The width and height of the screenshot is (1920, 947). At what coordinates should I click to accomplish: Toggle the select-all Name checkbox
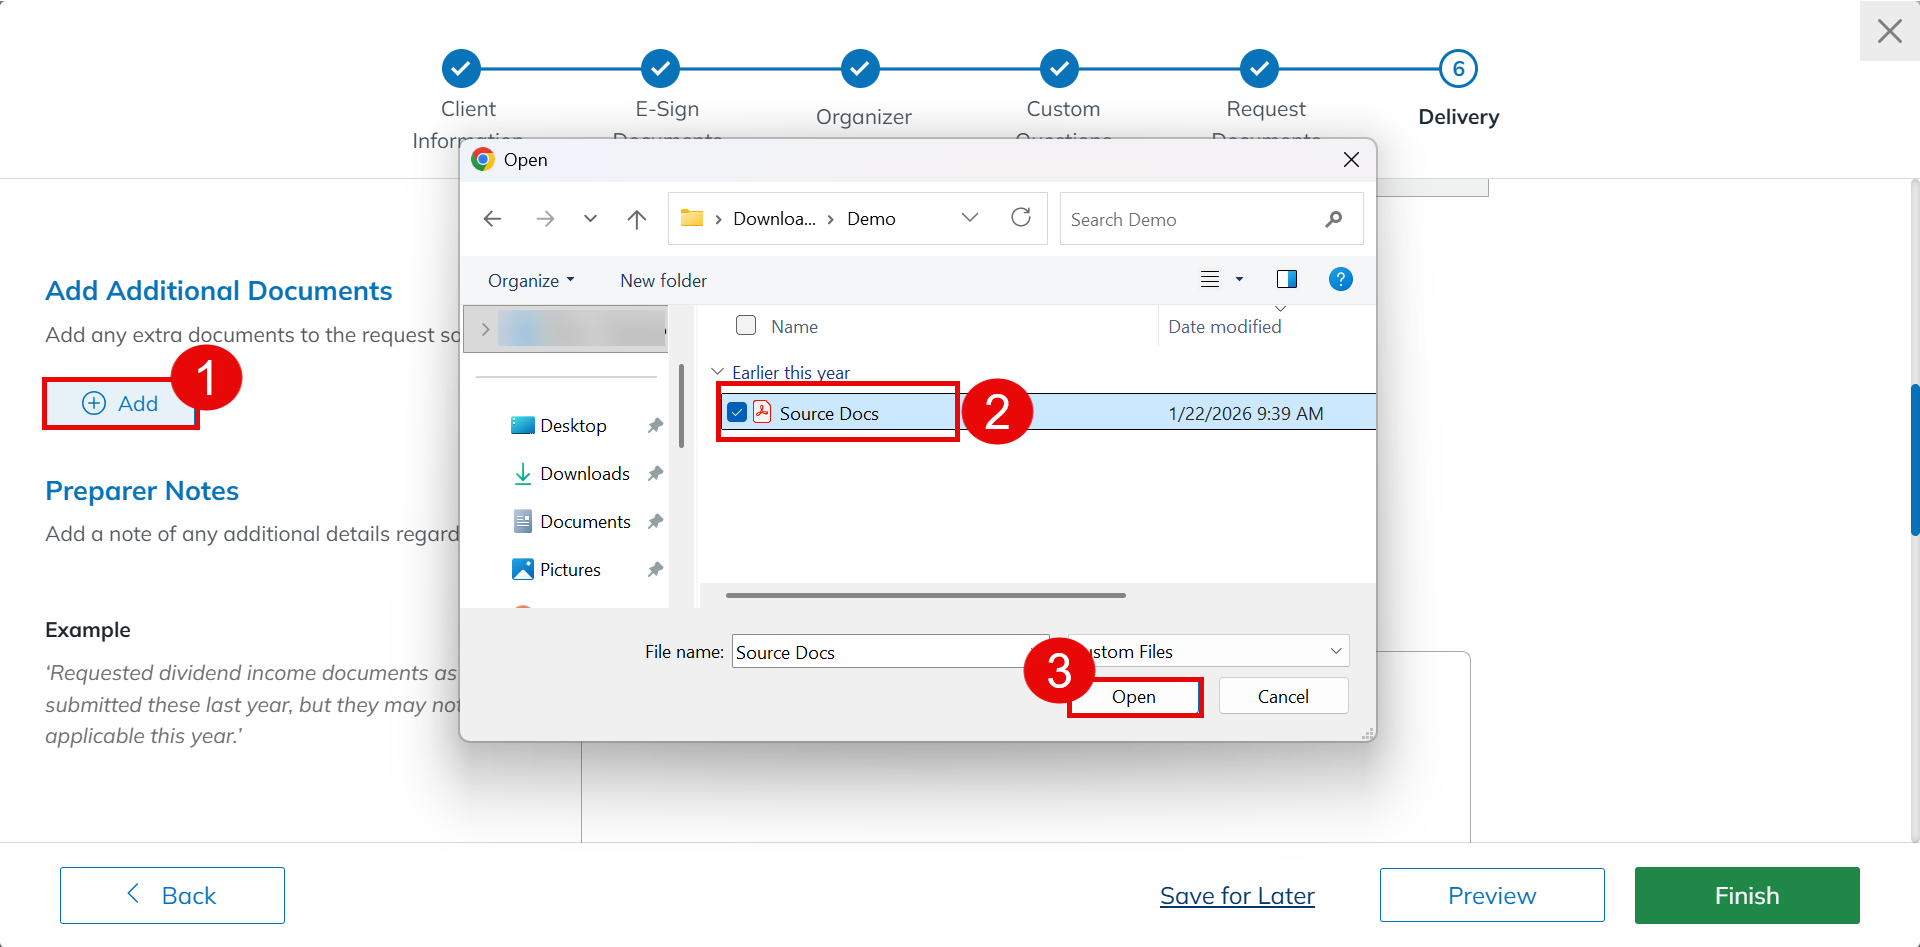coord(746,326)
